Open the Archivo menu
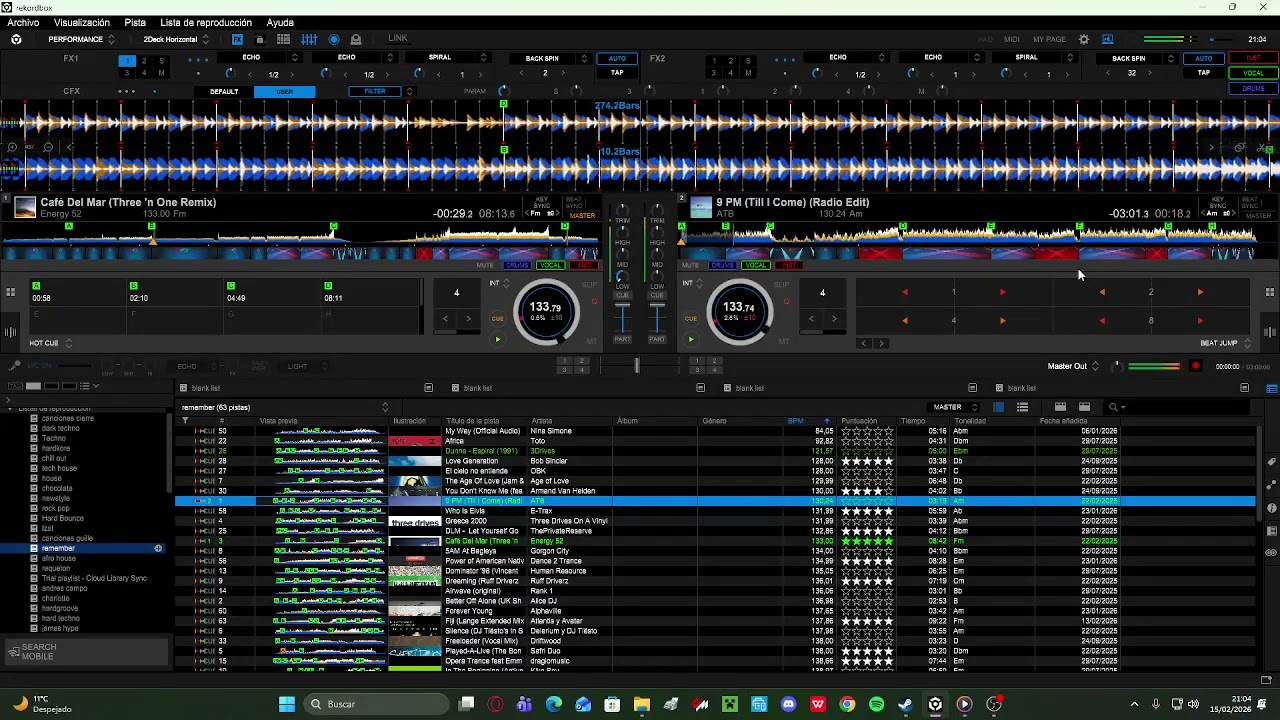This screenshot has height=720, width=1280. pos(23,22)
